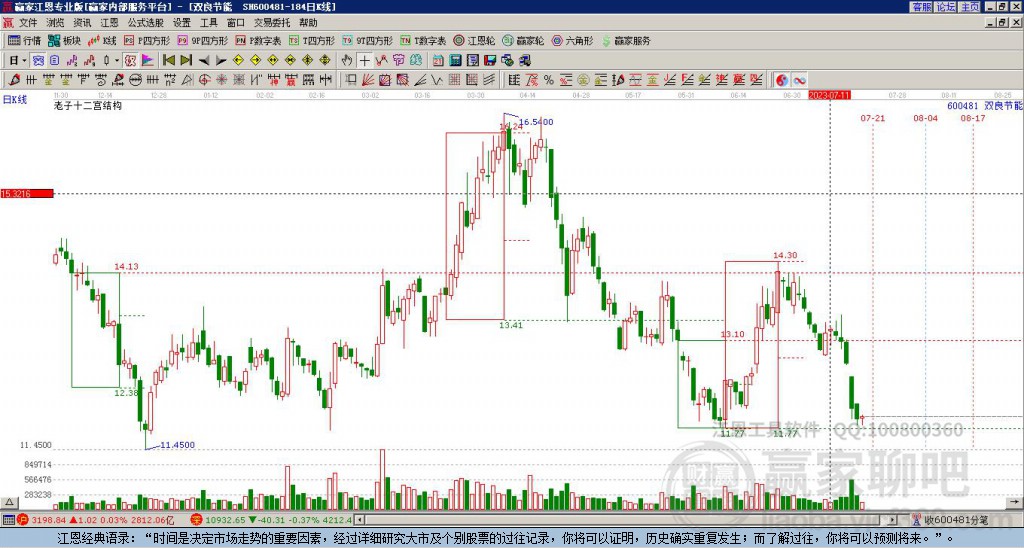Toggle the infinity symbol button
This screenshot has height=548, width=1024.
(799, 80)
